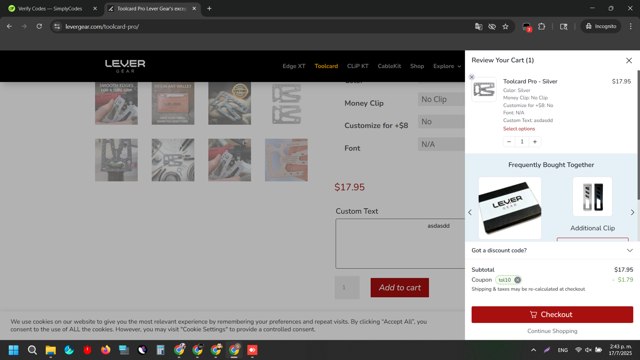Click the product page quantity field
The image size is (640, 360).
click(347, 287)
